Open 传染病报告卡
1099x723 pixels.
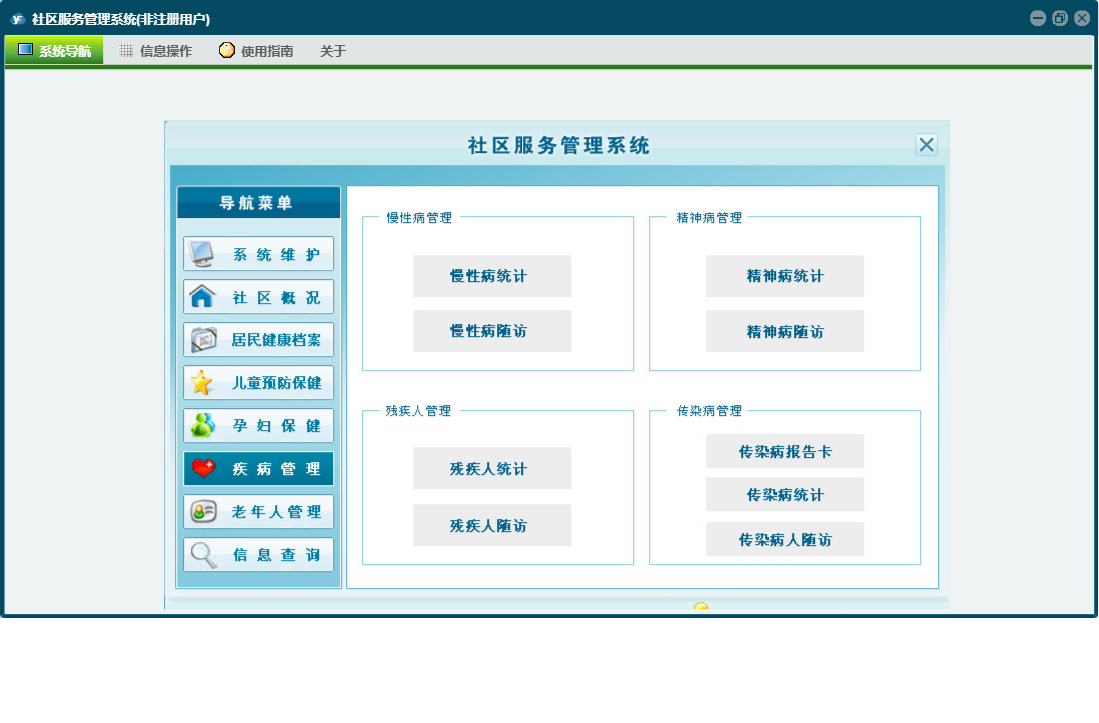(x=785, y=451)
